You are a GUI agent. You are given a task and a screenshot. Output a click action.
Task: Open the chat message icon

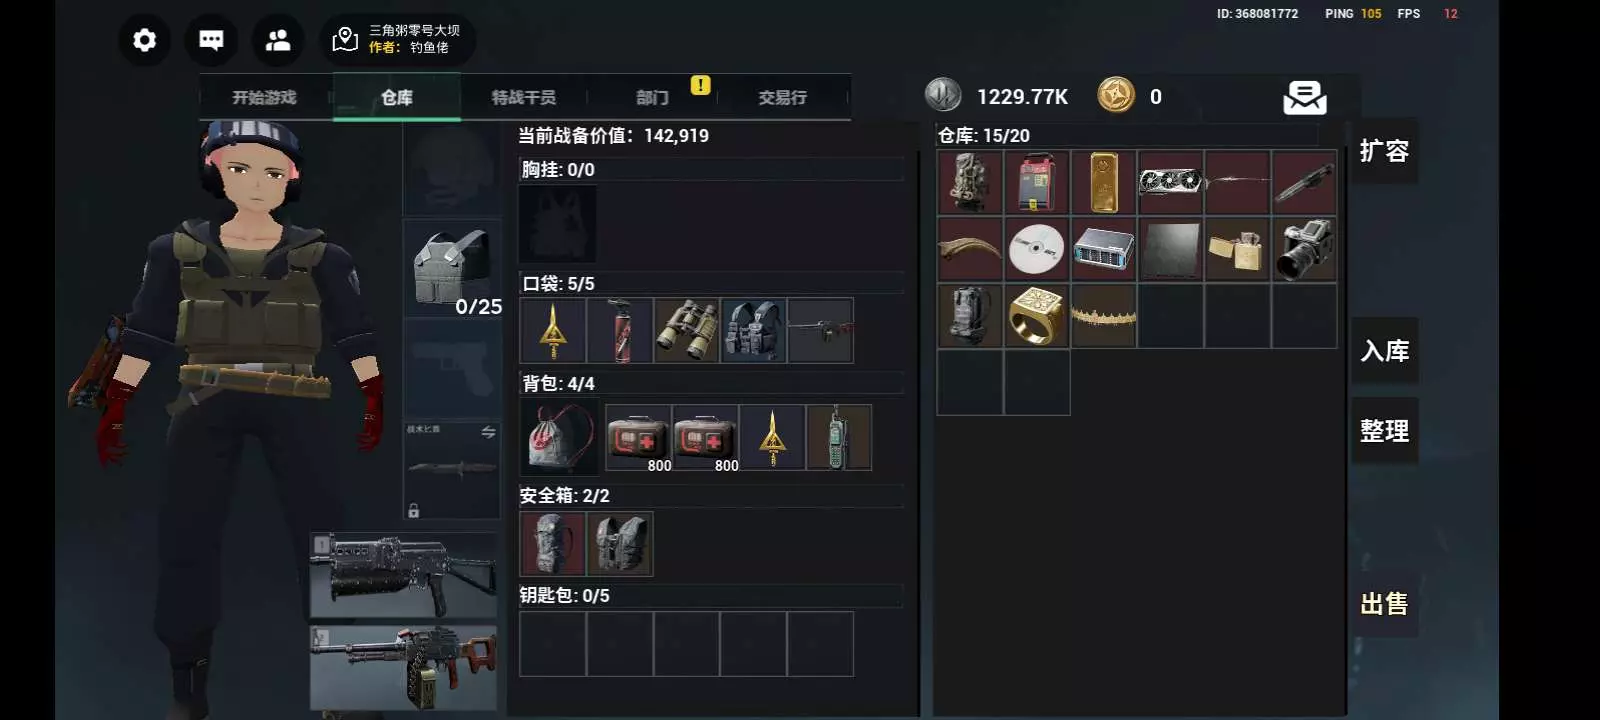click(x=211, y=40)
